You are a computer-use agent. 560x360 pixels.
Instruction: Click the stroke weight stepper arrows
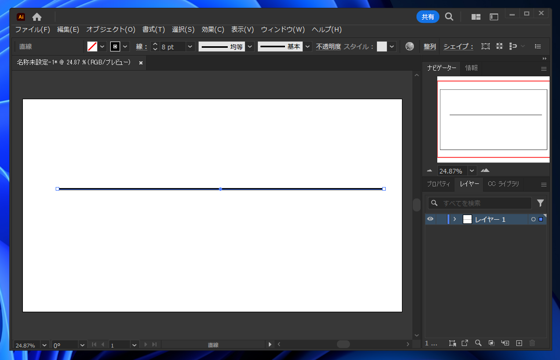tap(155, 46)
